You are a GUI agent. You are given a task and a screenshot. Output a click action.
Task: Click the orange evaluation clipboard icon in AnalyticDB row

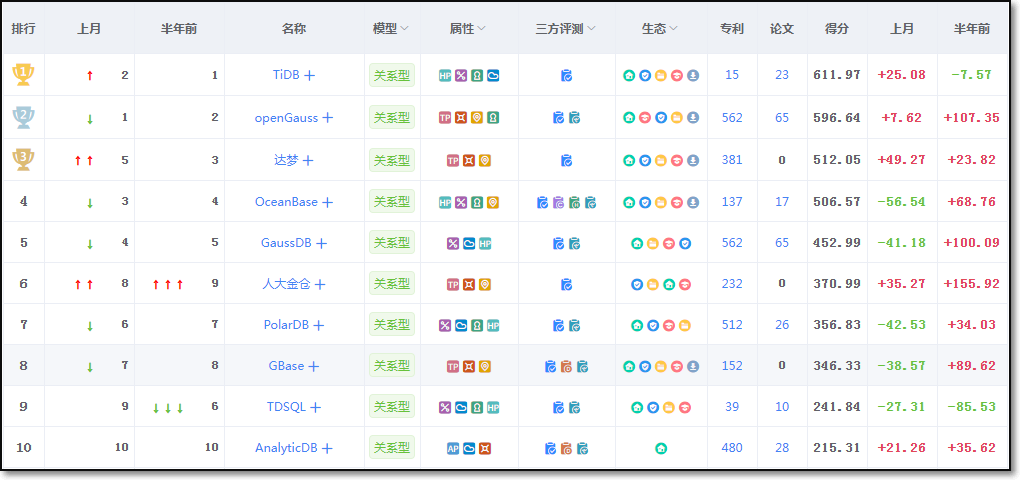(x=567, y=448)
